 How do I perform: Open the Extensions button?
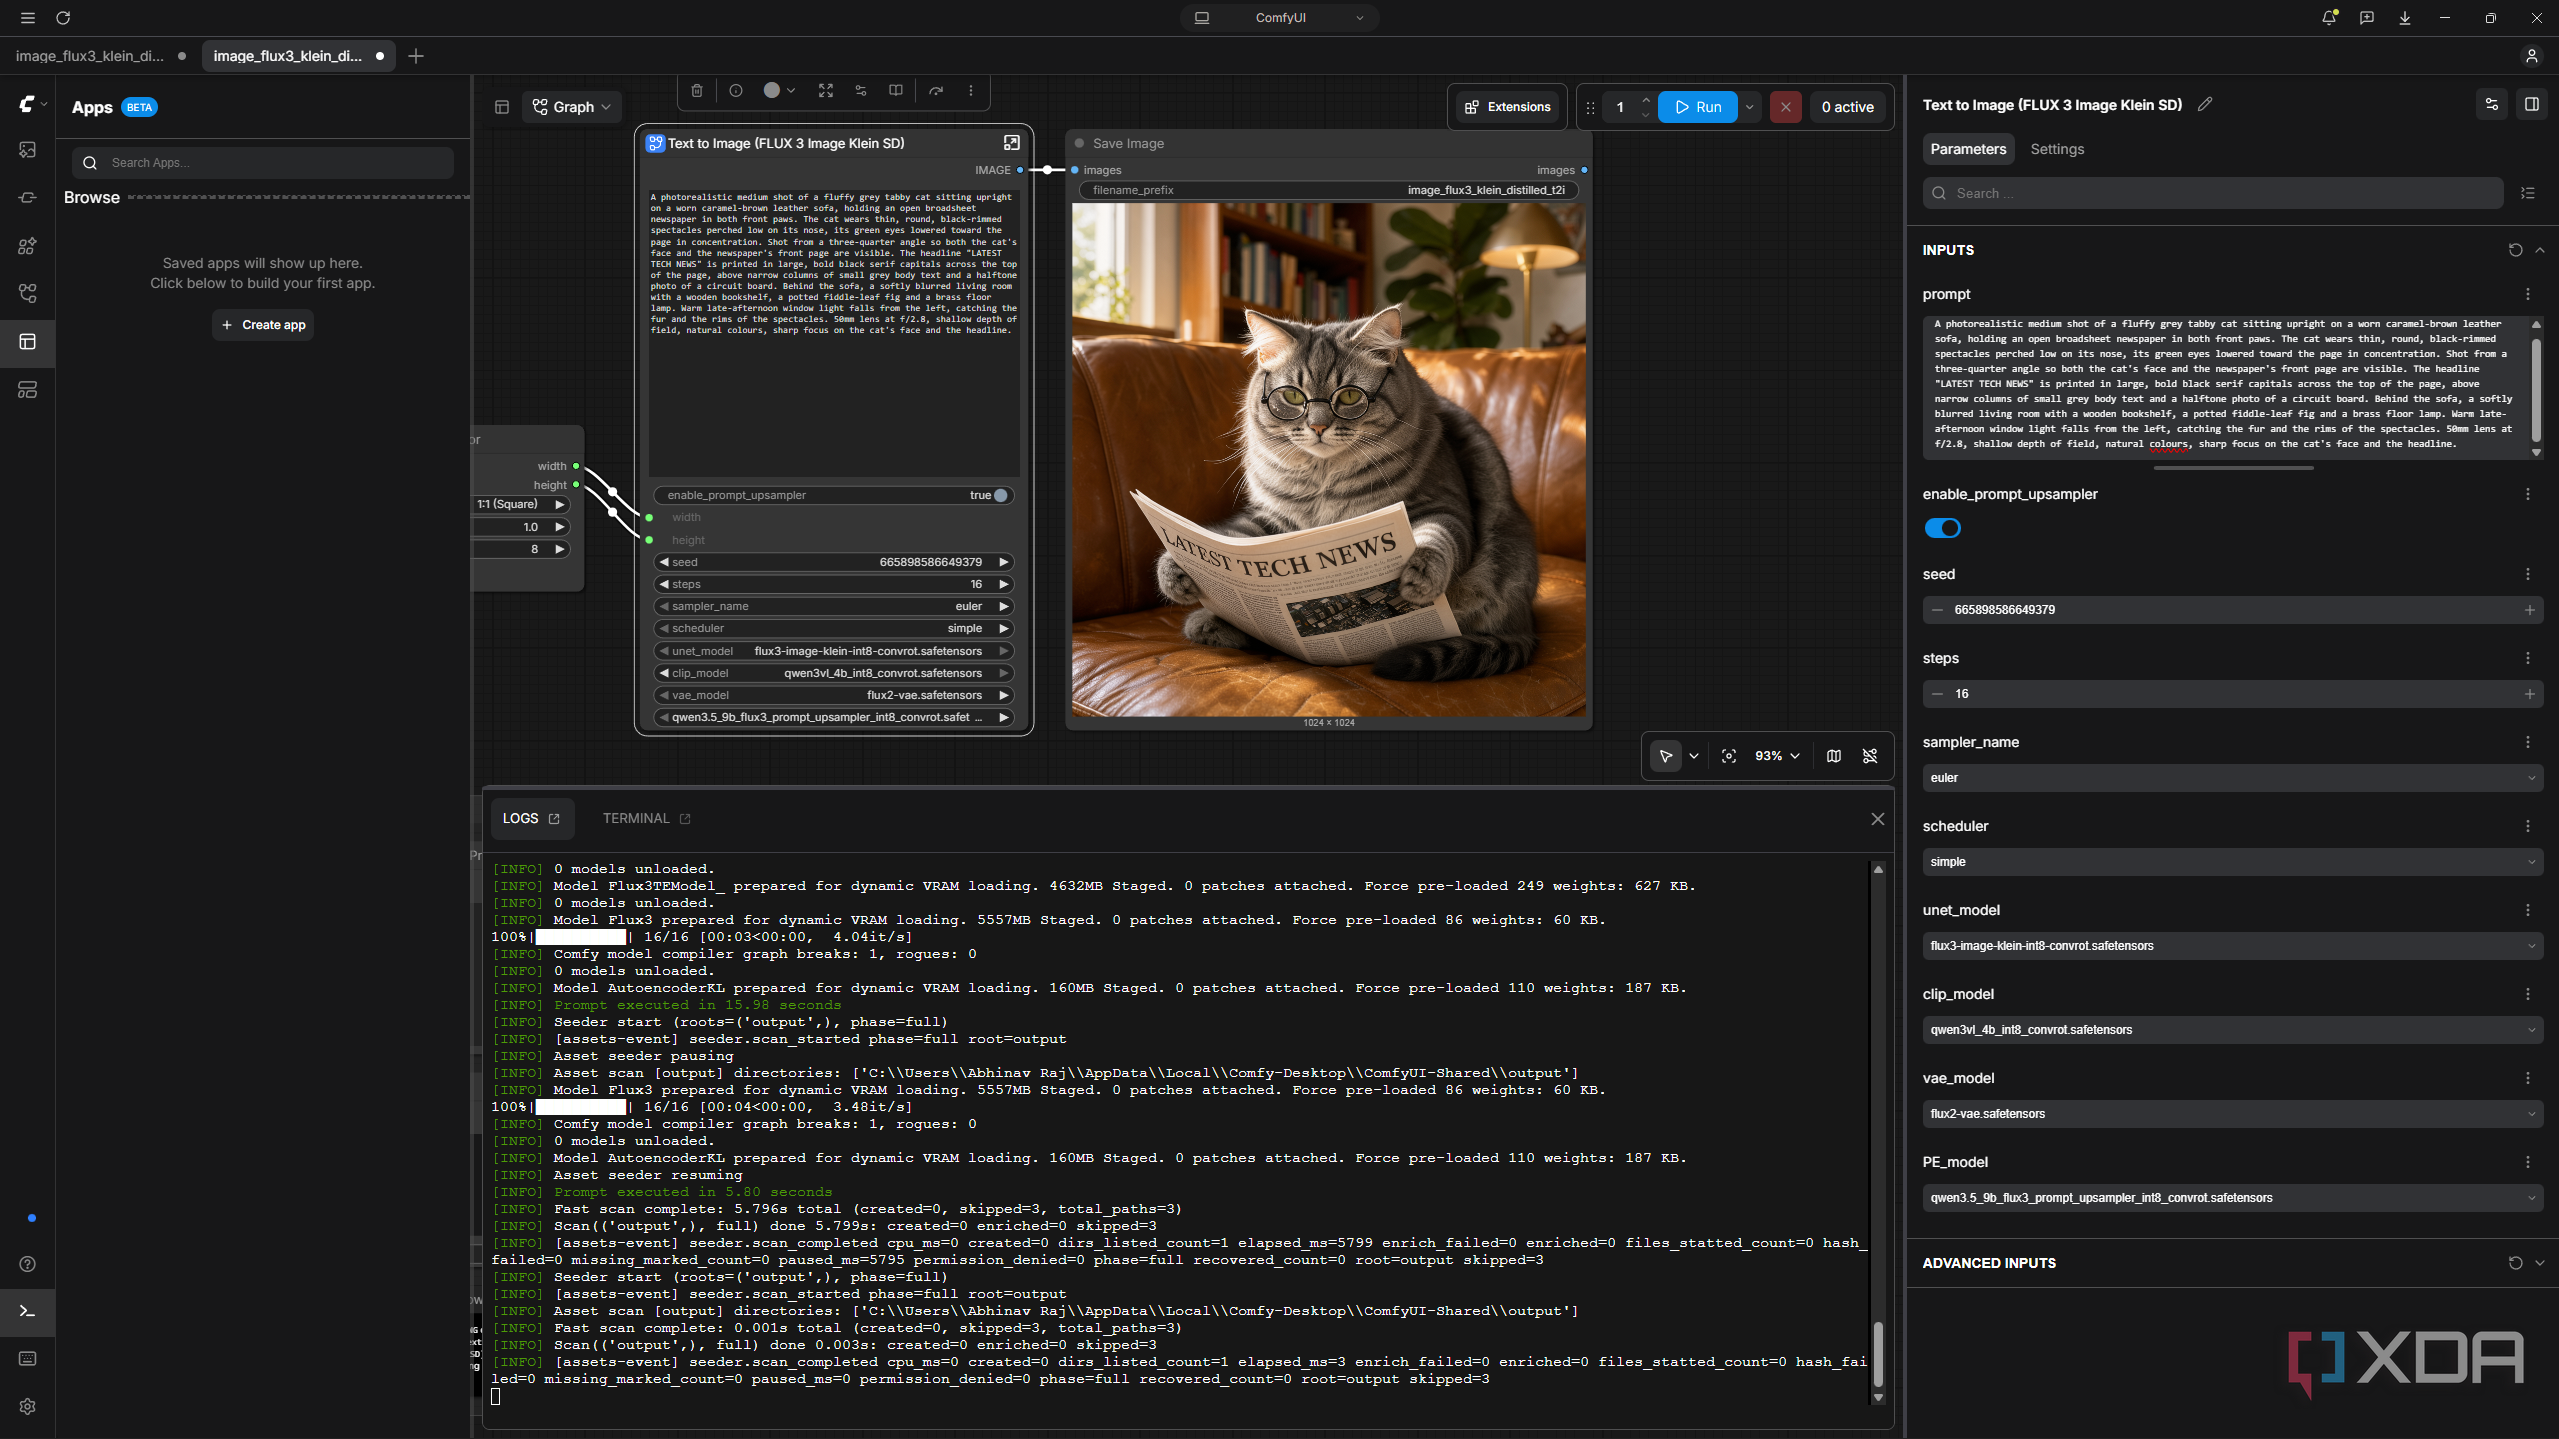coord(1507,107)
